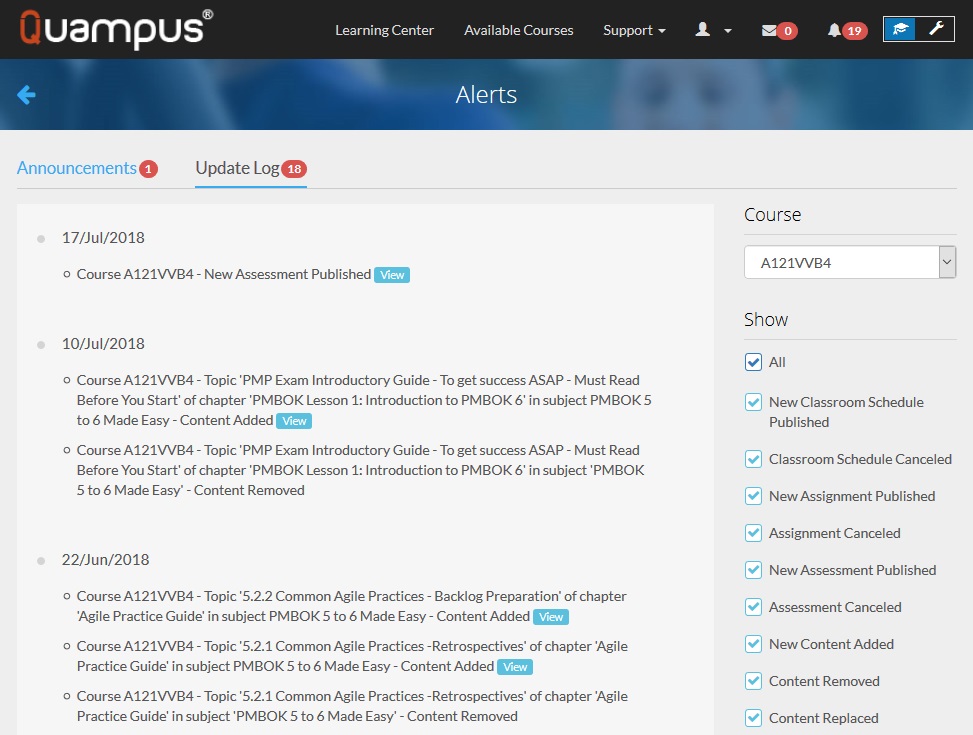
Task: Select the Update Log tab
Action: point(238,168)
